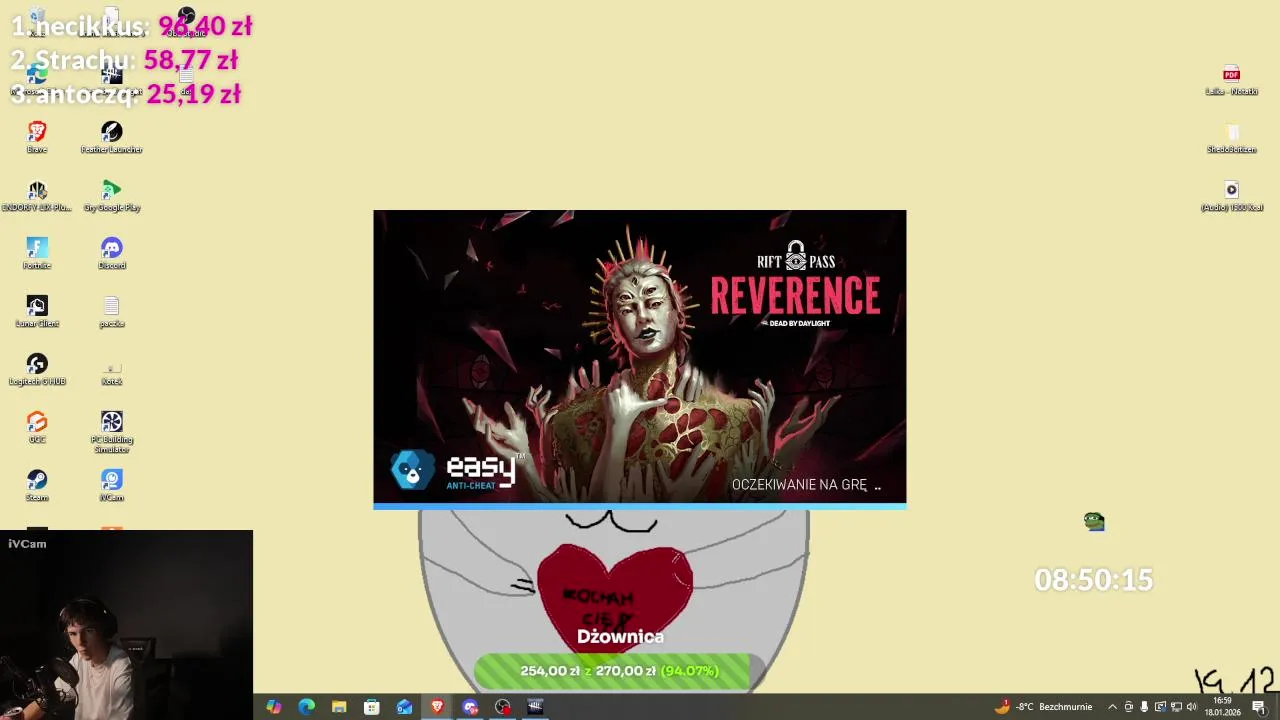Start Lunar Client from desktop
Screen dimensions: 1280x720
click(37, 311)
